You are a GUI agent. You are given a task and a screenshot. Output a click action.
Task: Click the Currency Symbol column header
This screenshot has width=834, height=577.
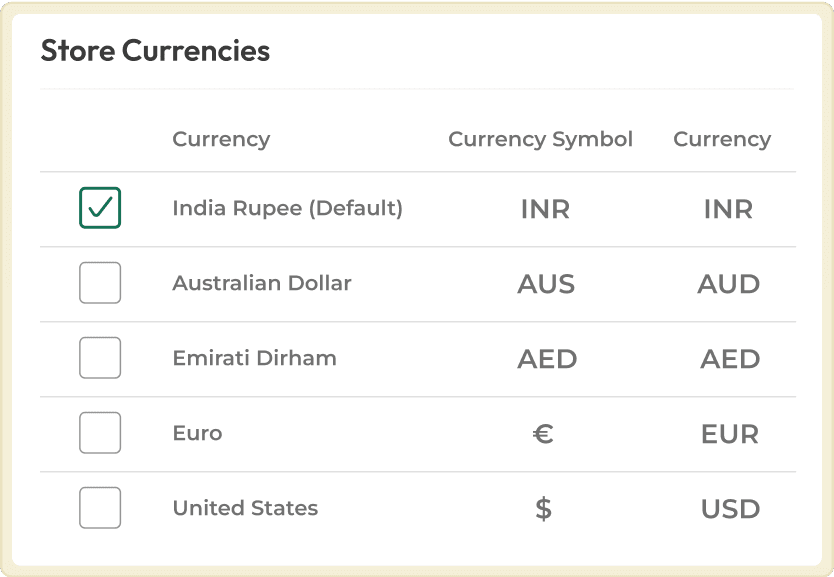[x=540, y=139]
